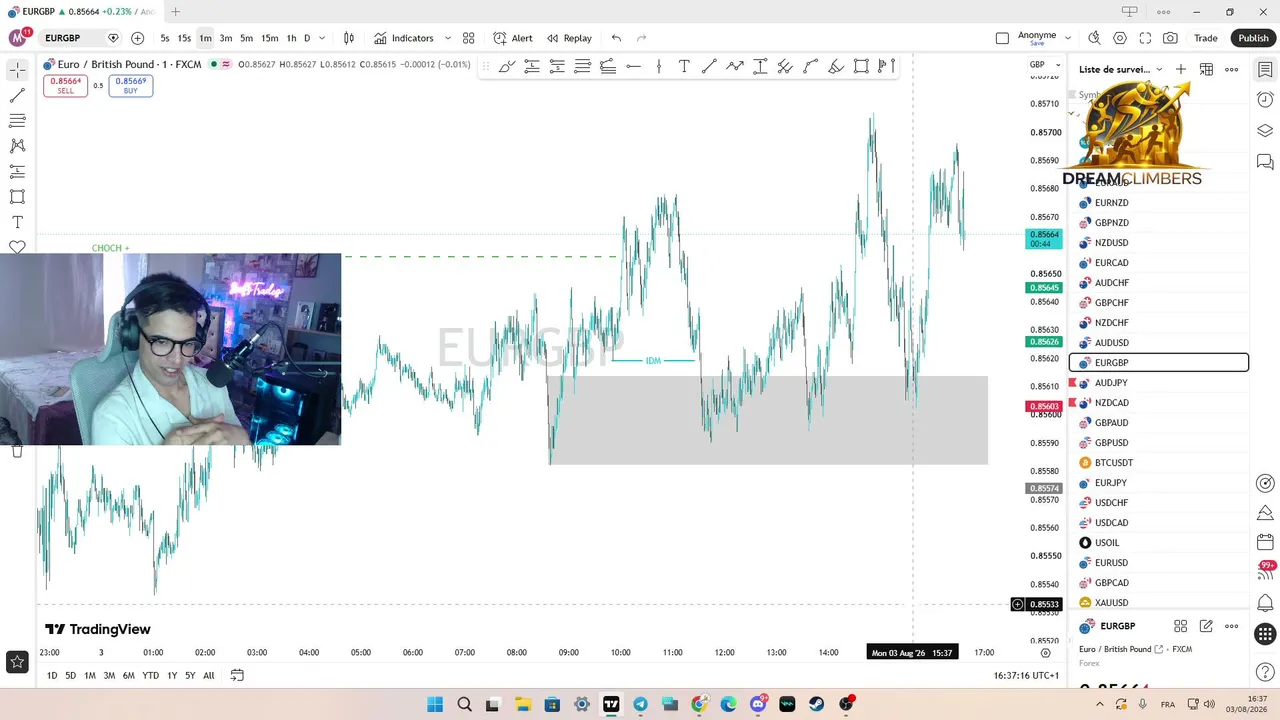Image resolution: width=1280 pixels, height=720 pixels.
Task: Click the SELL price button
Action: 65,86
